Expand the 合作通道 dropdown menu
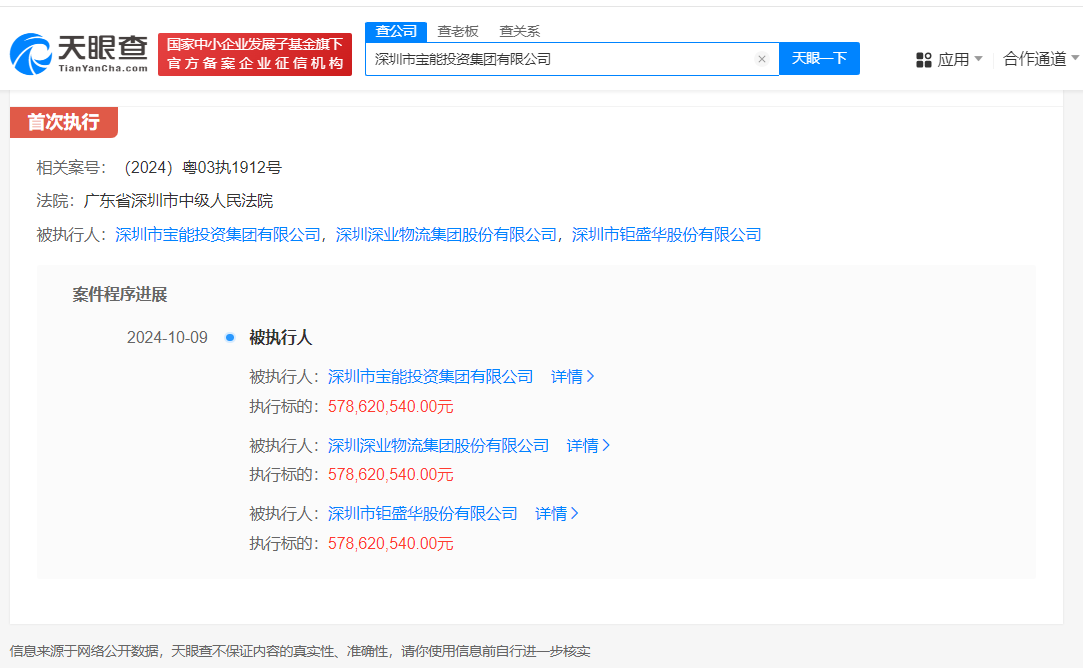This screenshot has width=1083, height=668. click(x=1041, y=59)
